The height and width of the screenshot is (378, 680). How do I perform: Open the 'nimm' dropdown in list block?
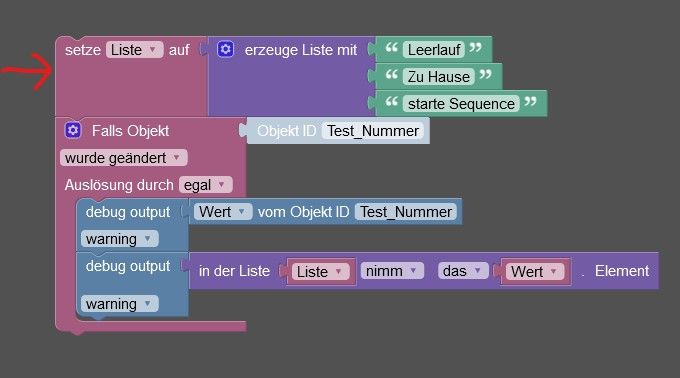(392, 271)
